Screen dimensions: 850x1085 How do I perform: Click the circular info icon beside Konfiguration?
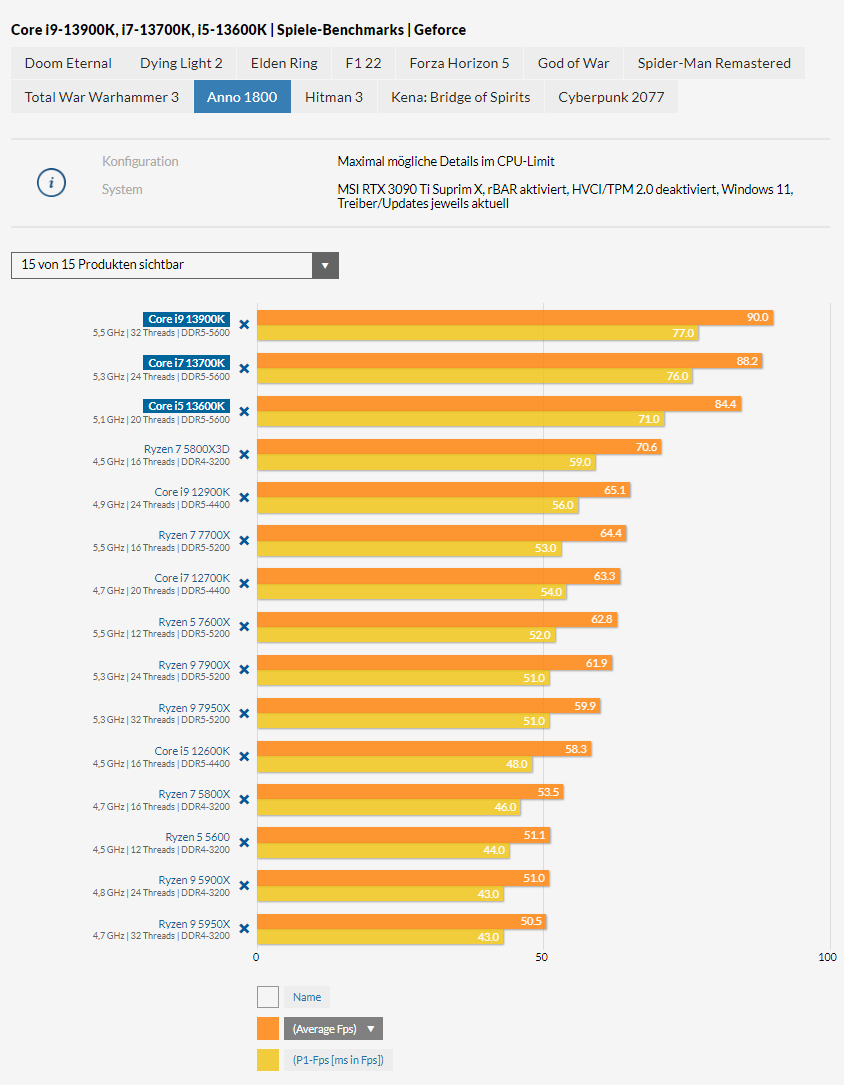[x=51, y=183]
